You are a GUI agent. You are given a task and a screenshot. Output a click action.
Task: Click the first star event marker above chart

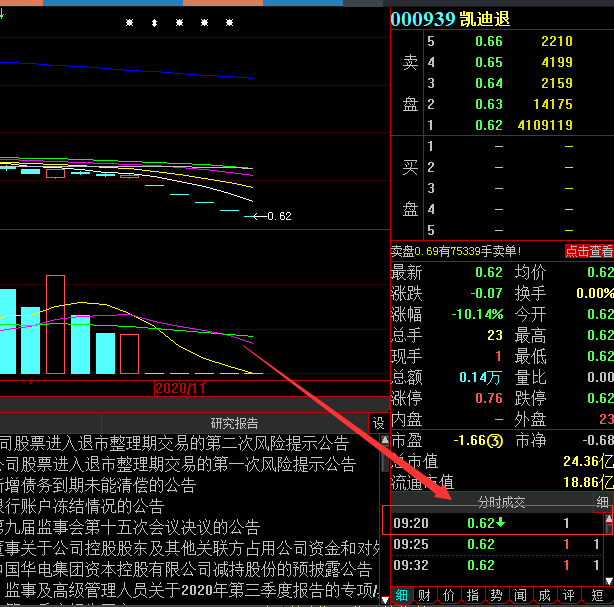coord(129,23)
